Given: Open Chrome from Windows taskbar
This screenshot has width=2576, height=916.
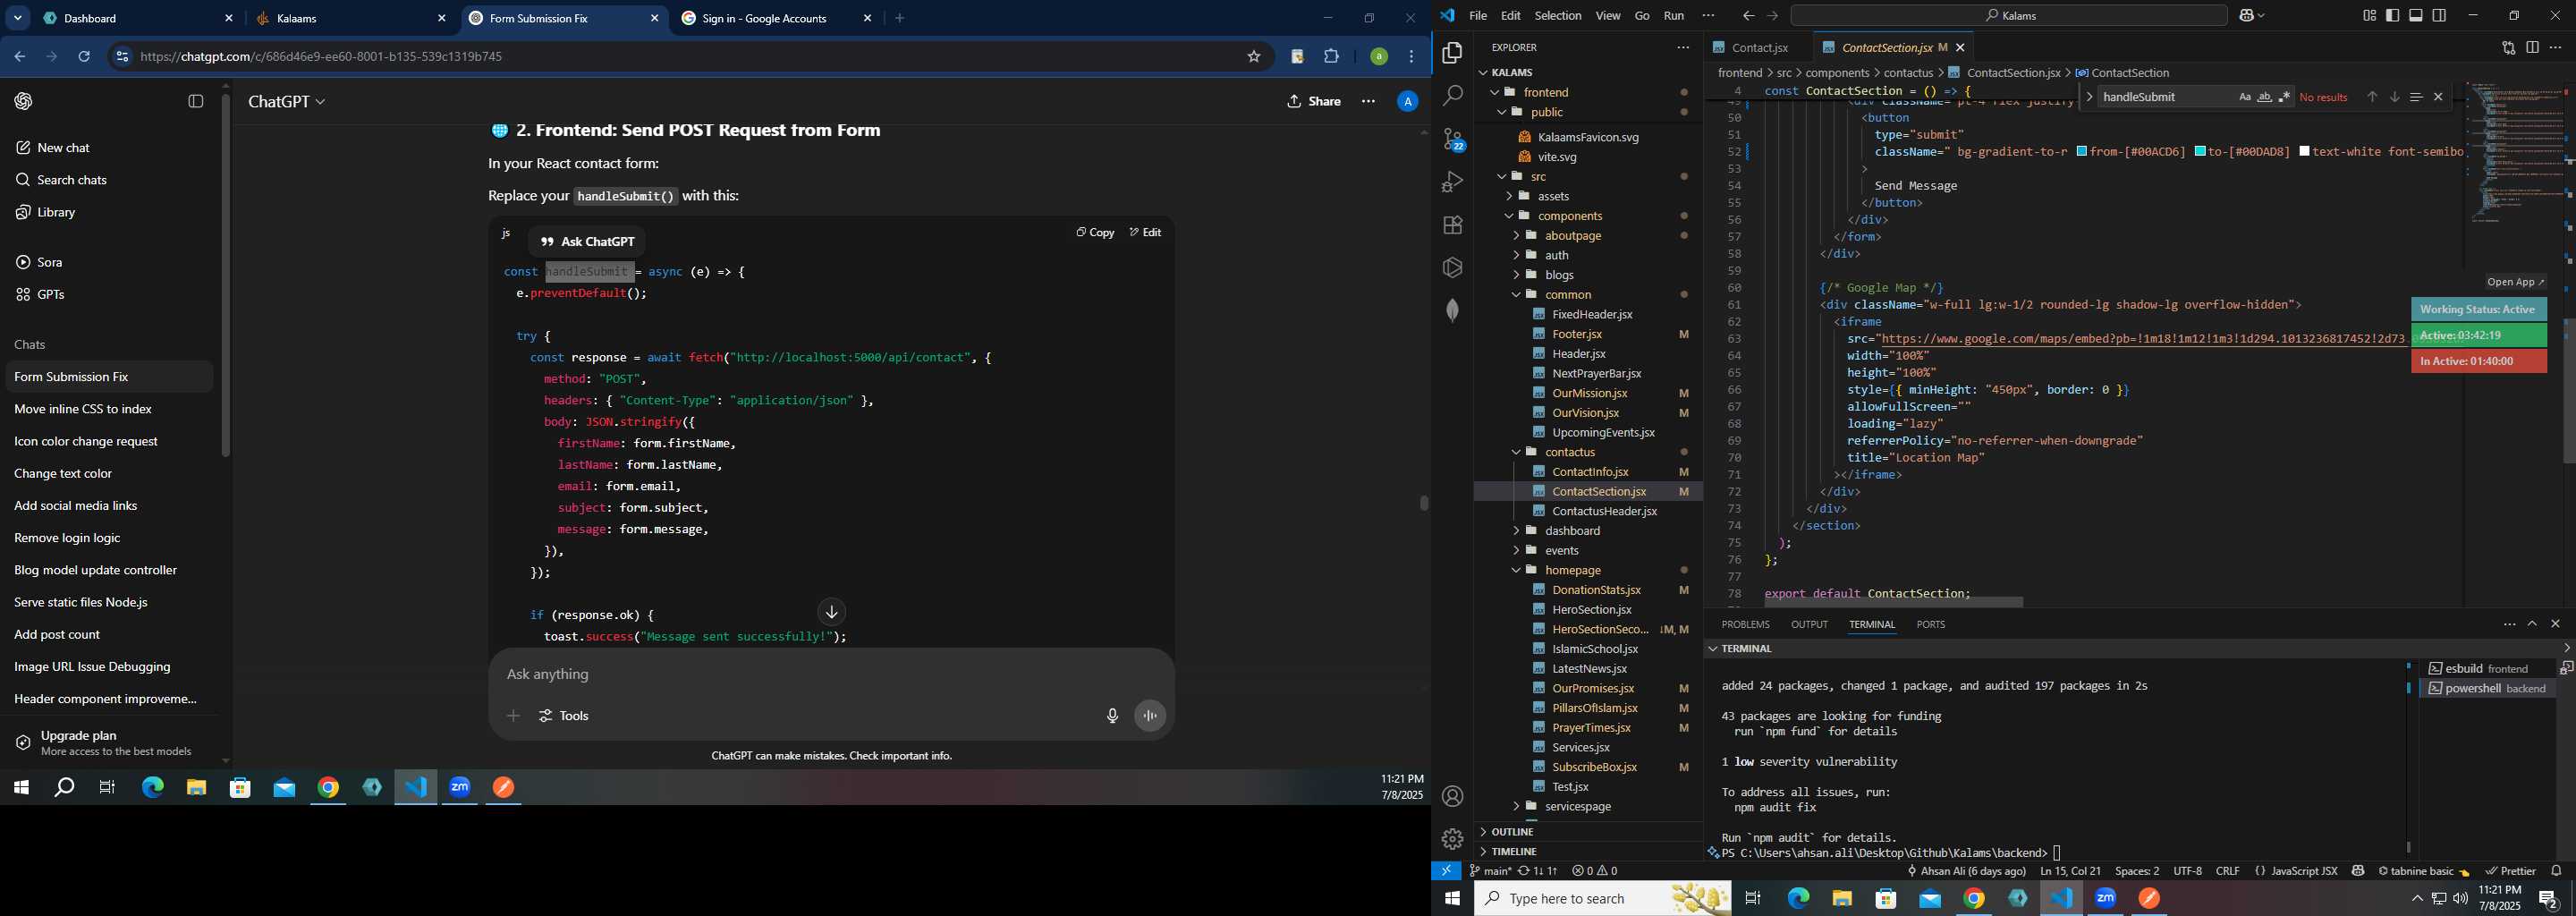Looking at the screenshot, I should click(x=1974, y=899).
